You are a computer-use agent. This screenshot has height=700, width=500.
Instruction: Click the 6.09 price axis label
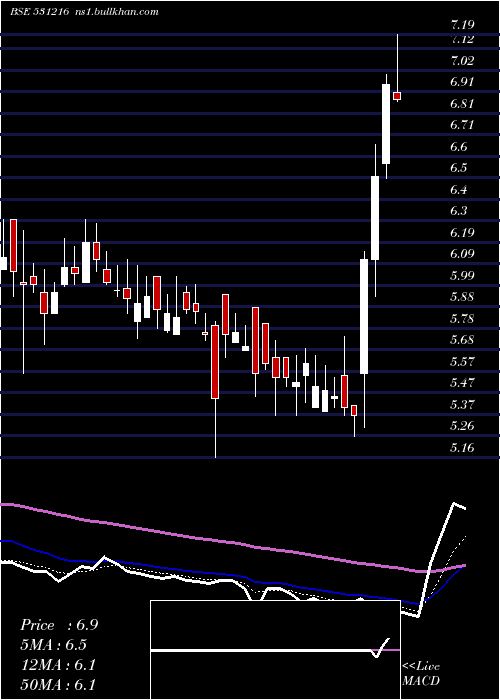[x=462, y=254]
